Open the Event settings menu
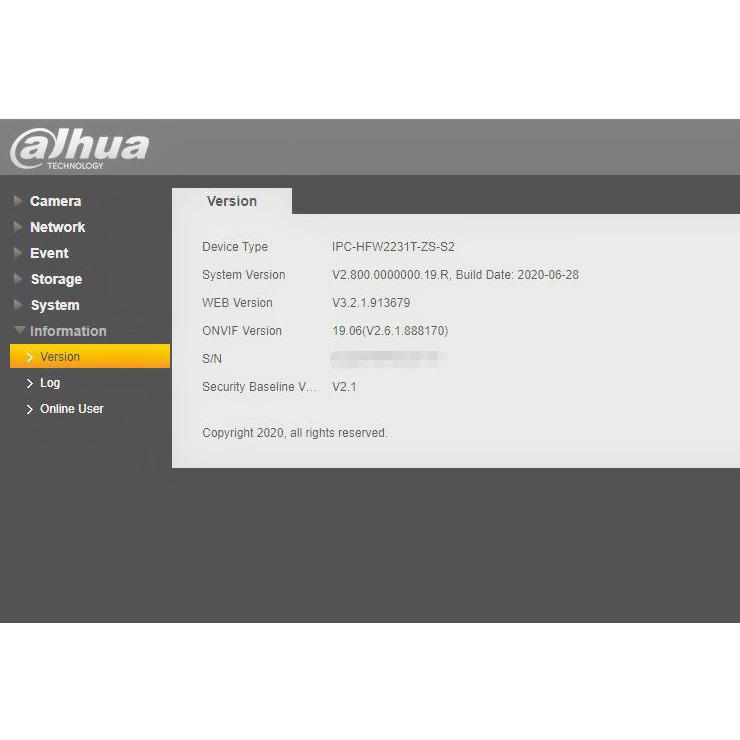Screen dimensions: 740x740 [x=49, y=253]
